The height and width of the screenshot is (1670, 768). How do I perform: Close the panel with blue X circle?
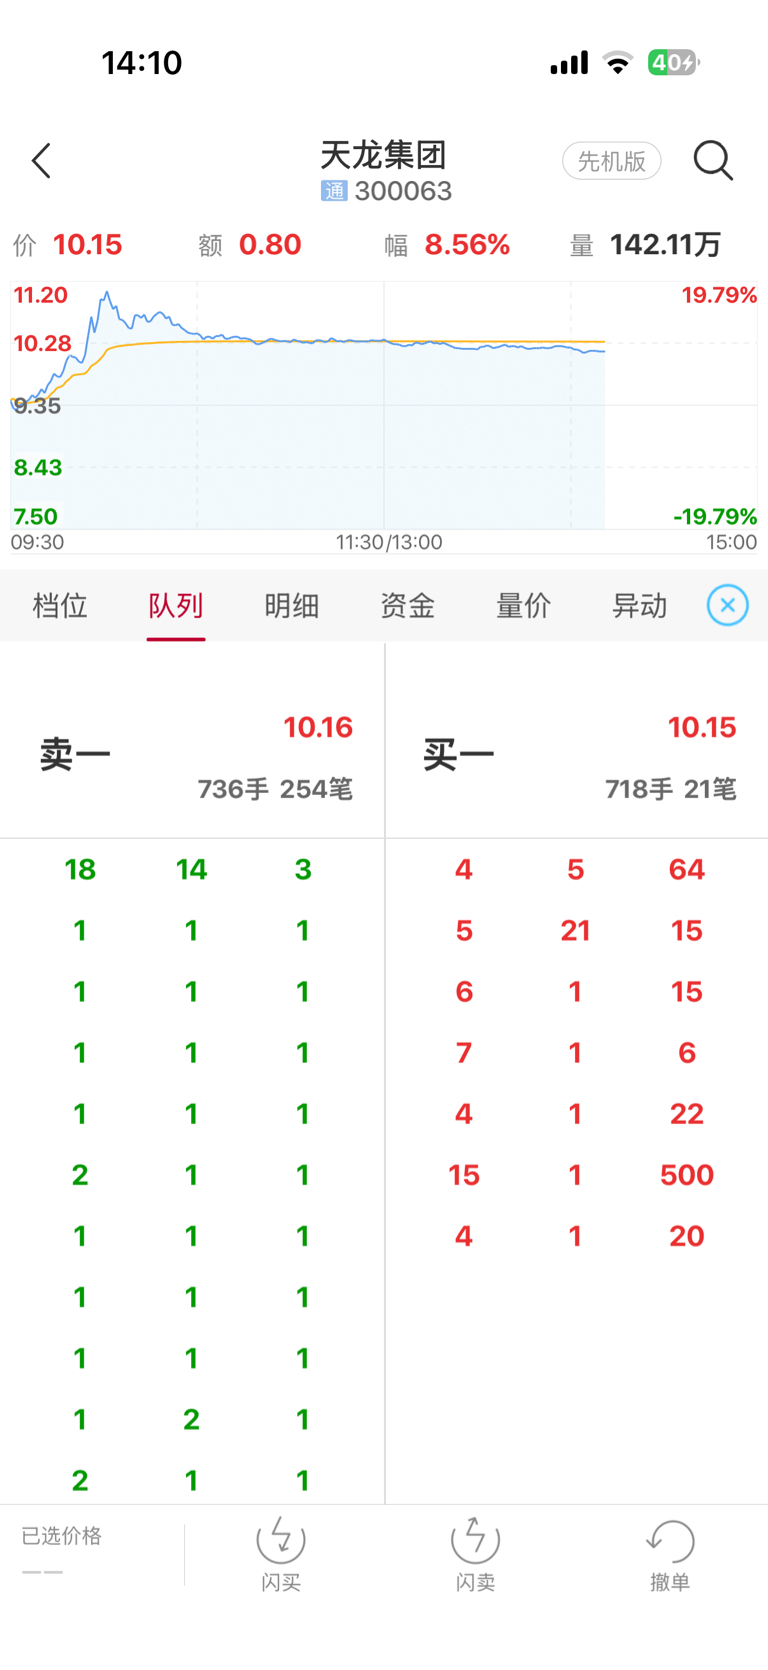point(728,605)
